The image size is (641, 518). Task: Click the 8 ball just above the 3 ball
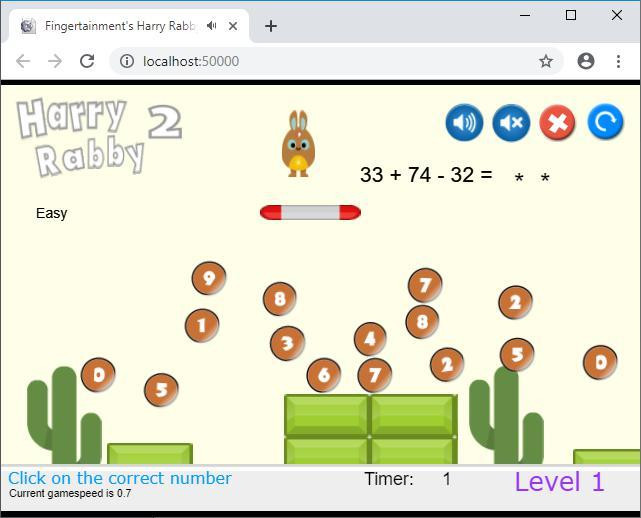[280, 298]
